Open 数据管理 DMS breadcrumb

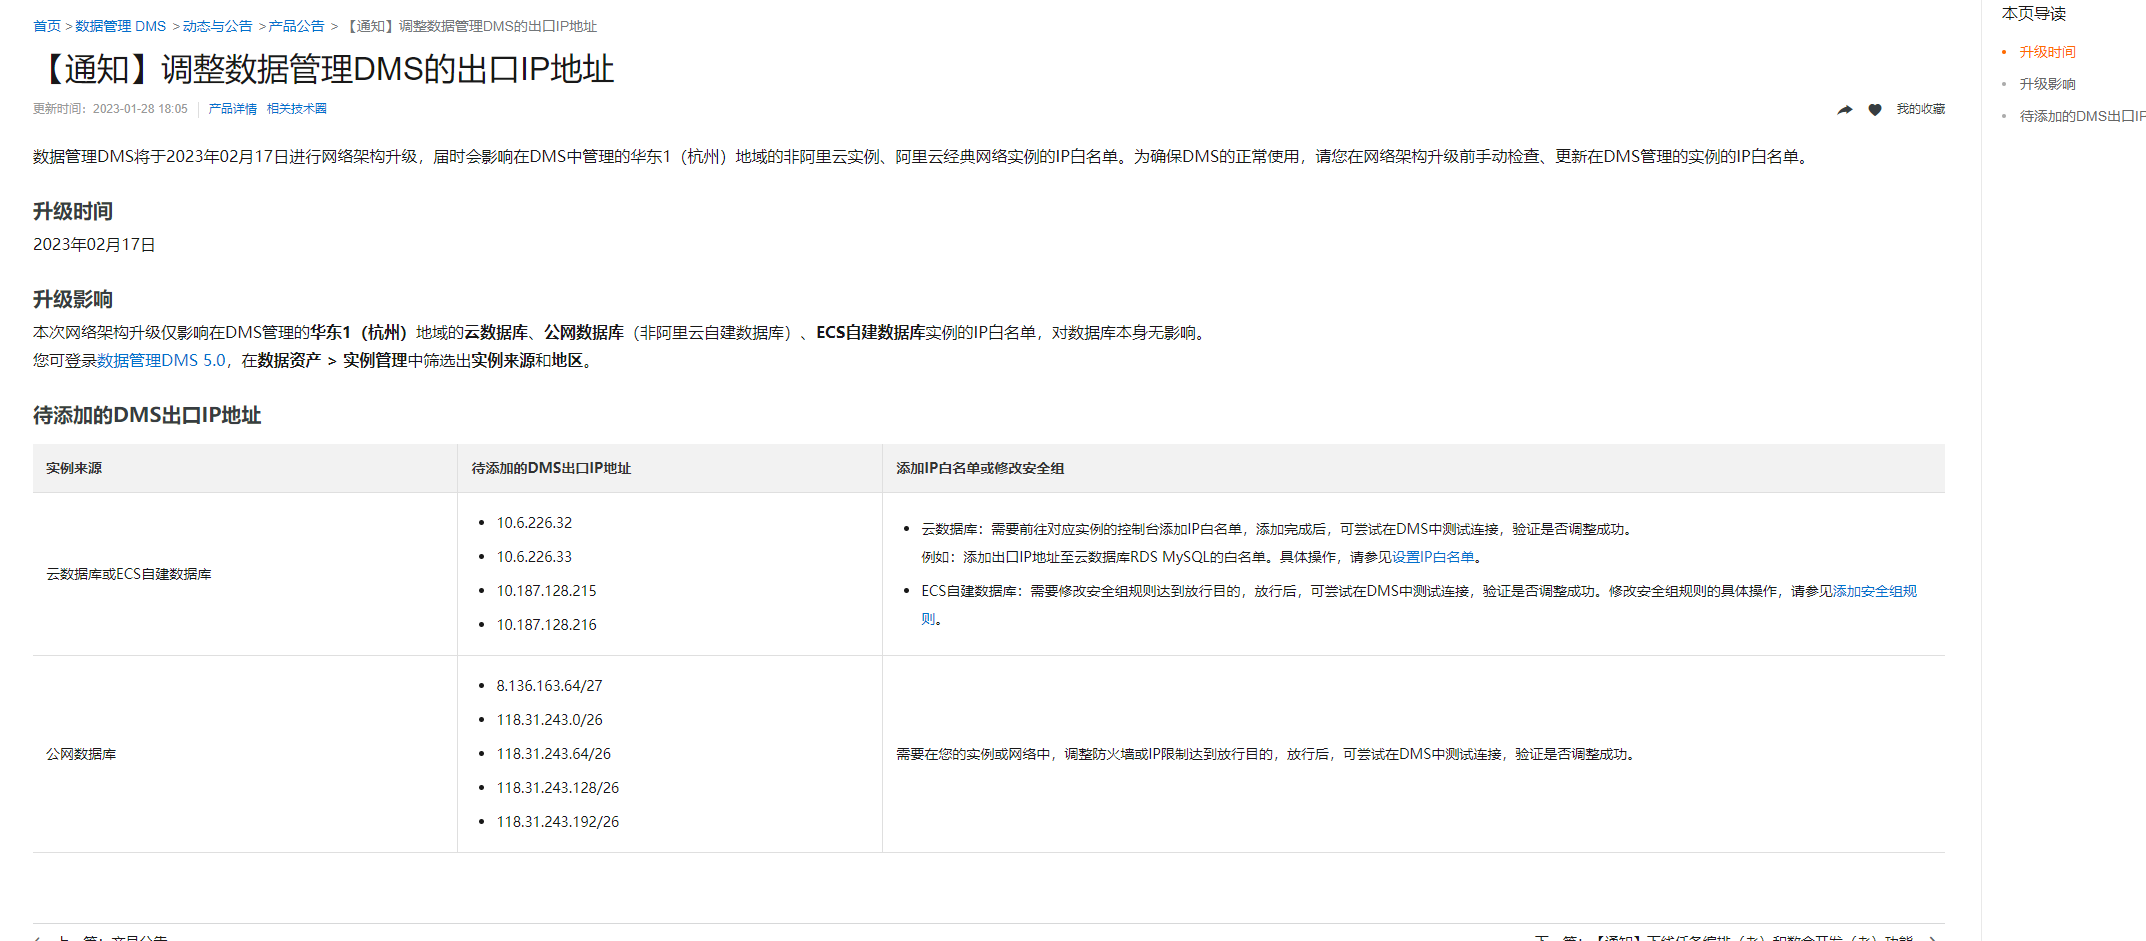[121, 26]
